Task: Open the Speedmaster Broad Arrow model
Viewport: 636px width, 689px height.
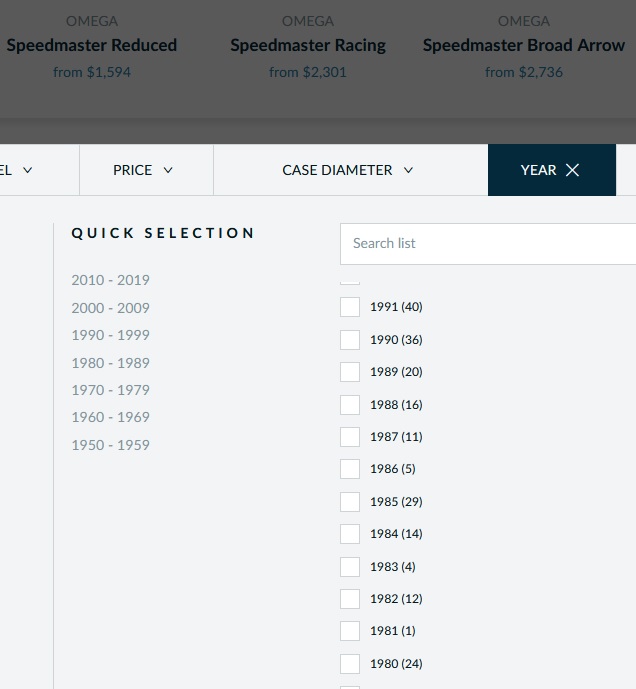Action: tap(524, 45)
